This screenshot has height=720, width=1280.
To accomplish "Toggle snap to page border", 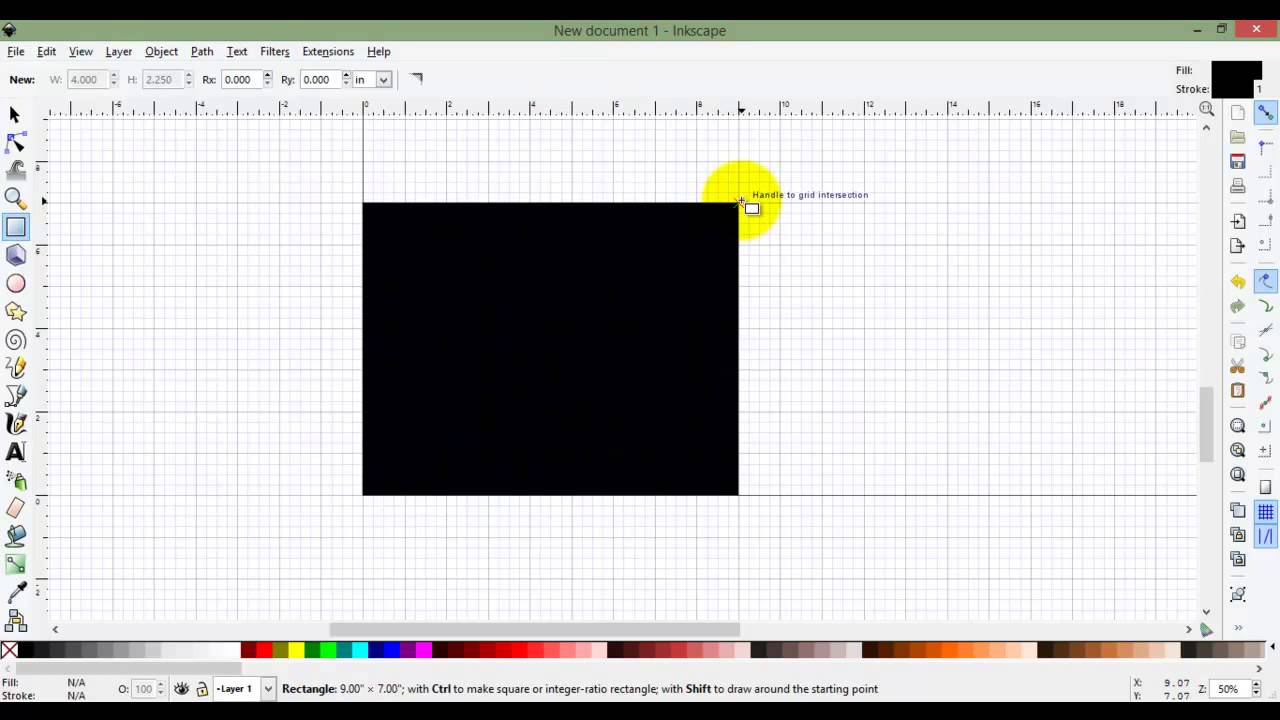I will pyautogui.click(x=1265, y=487).
